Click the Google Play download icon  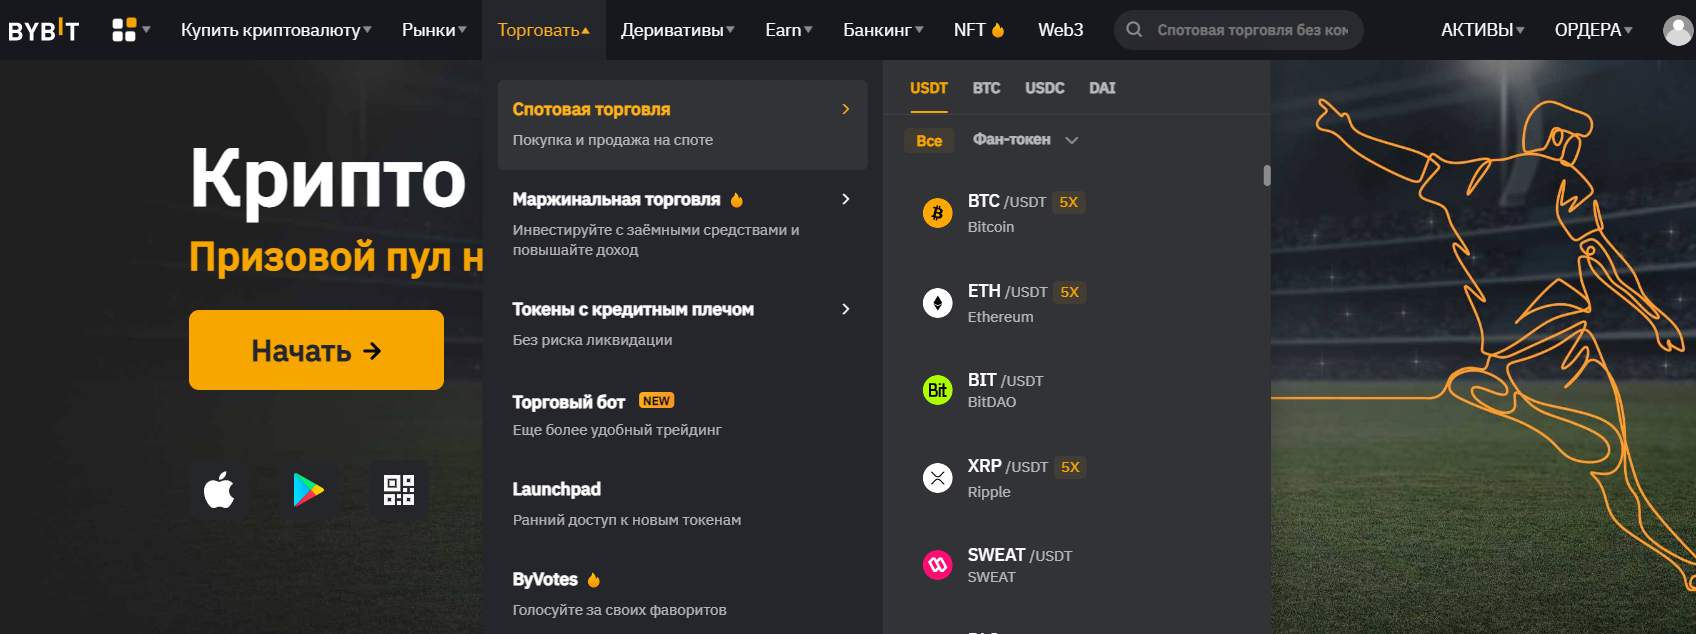(x=309, y=490)
